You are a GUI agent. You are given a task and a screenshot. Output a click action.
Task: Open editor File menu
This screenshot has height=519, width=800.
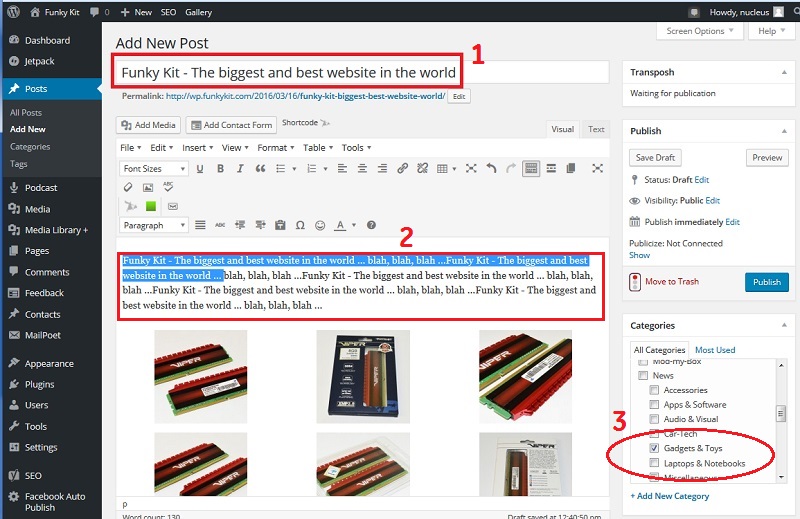[131, 148]
